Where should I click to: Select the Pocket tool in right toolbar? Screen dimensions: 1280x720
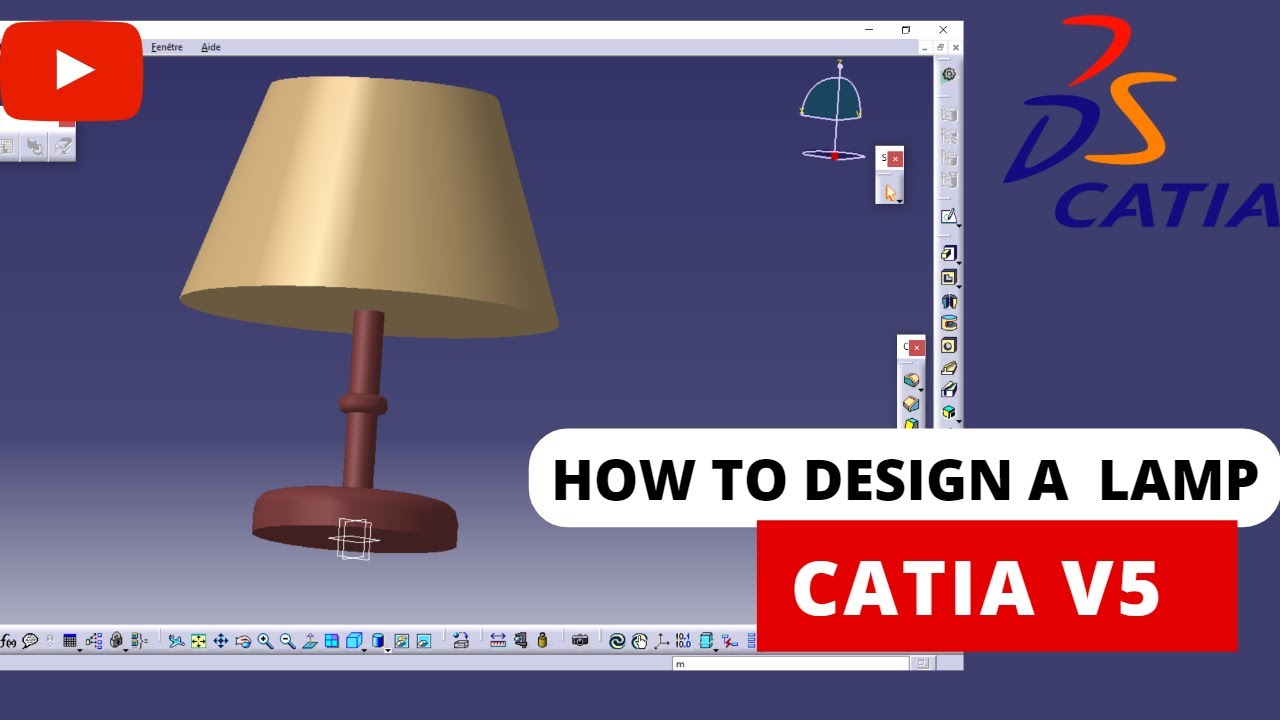point(949,278)
